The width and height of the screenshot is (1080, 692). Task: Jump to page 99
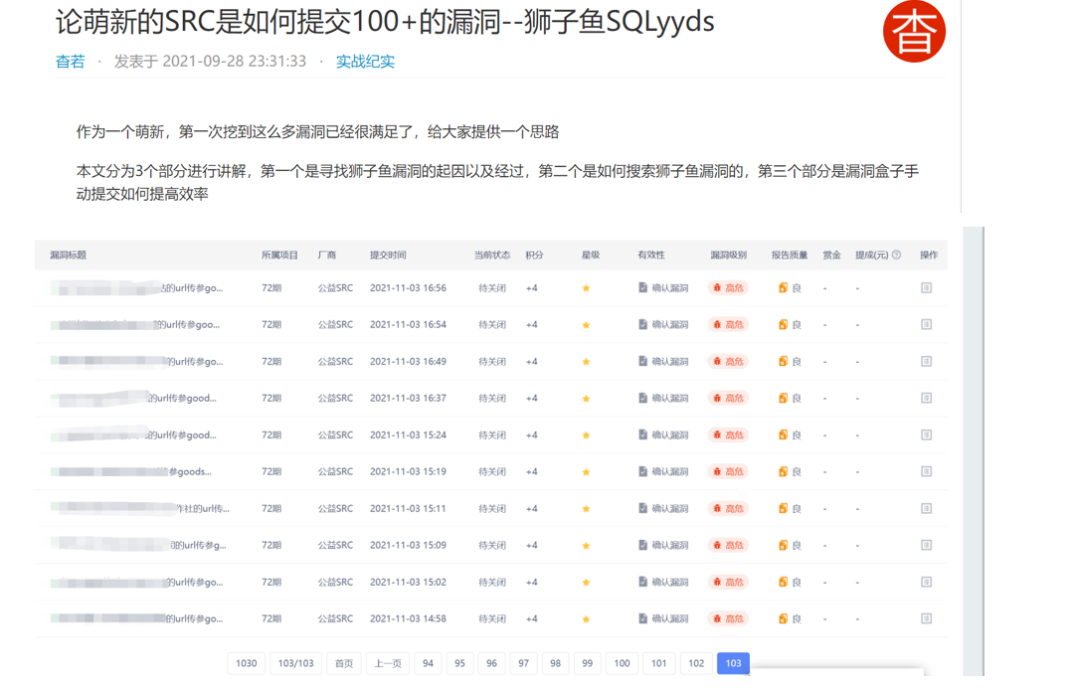[x=587, y=663]
